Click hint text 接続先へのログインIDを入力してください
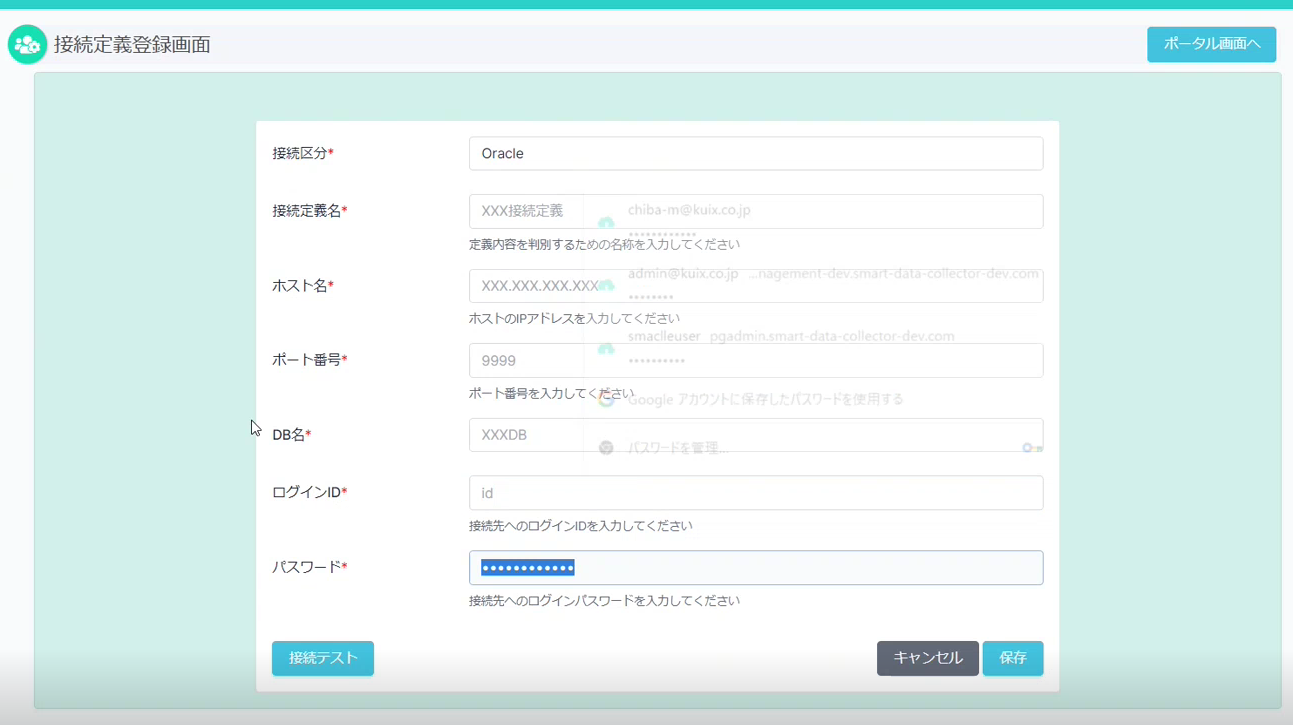 point(581,526)
